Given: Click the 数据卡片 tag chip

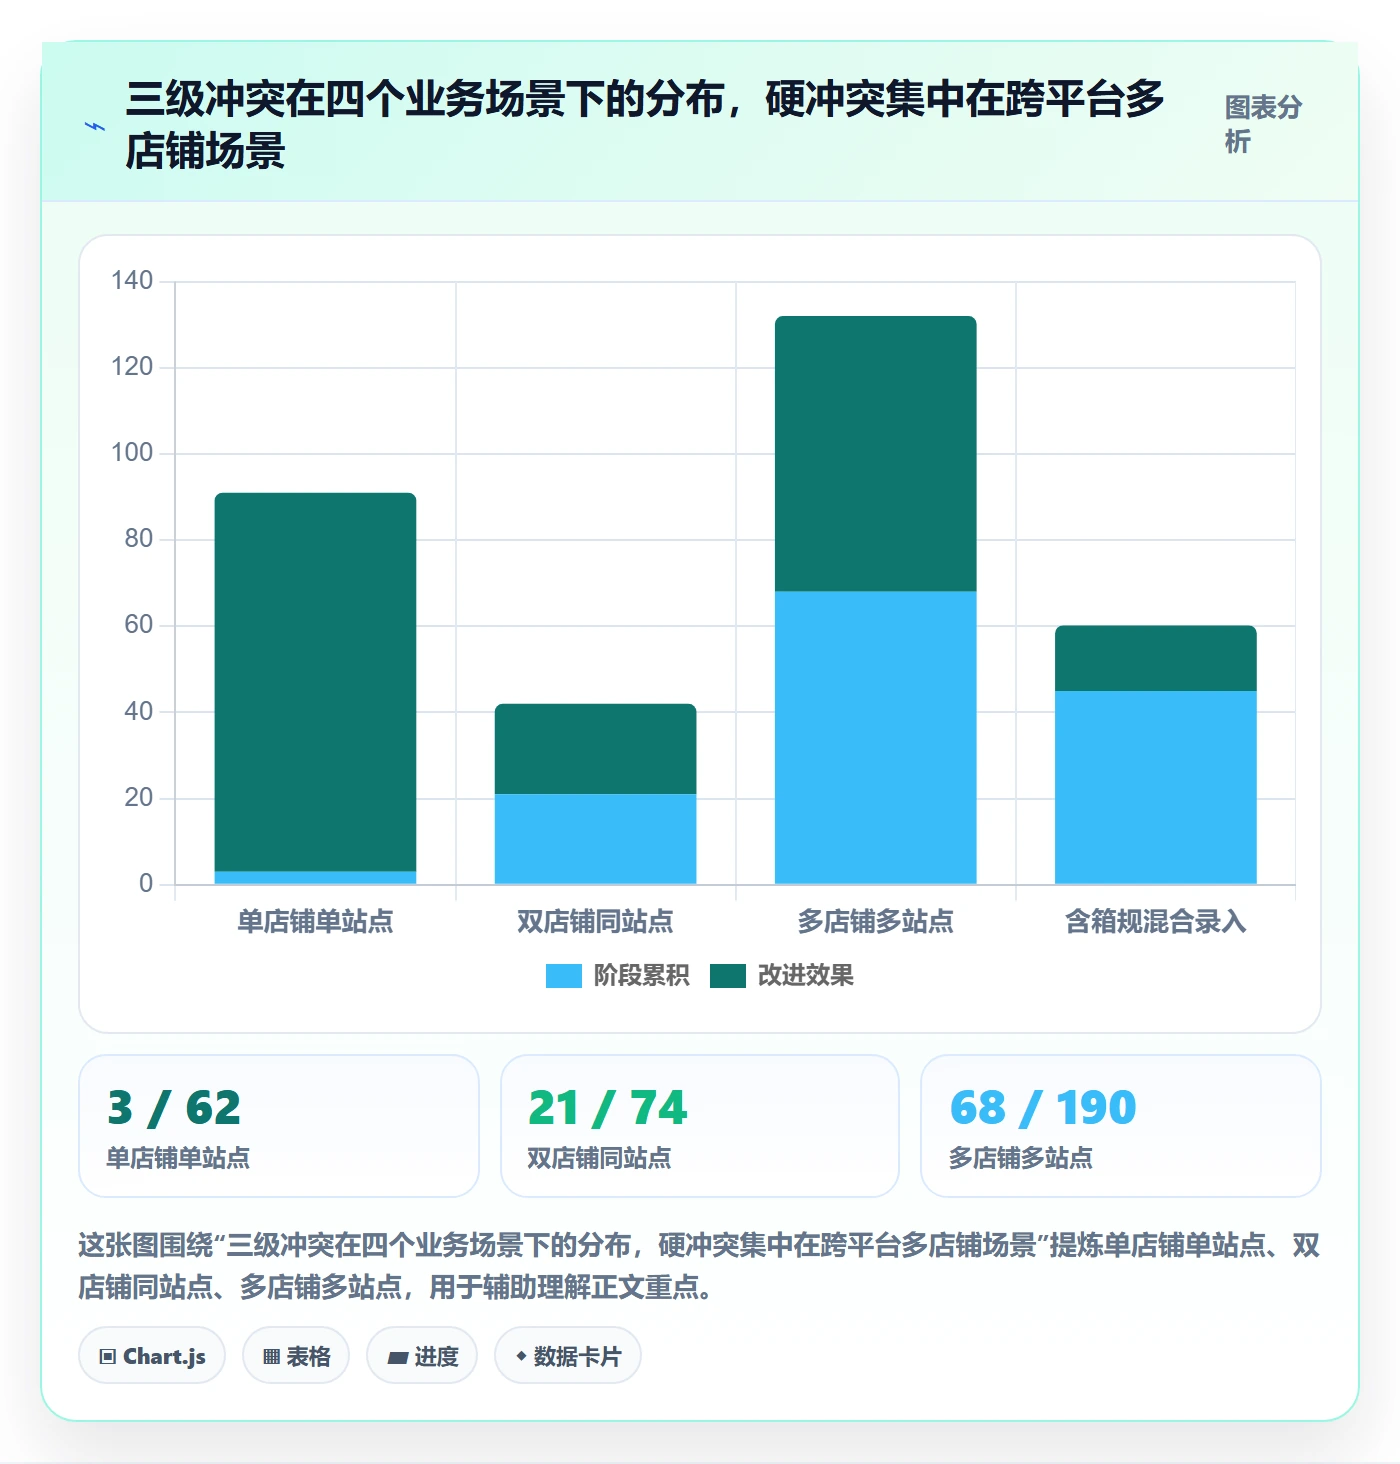Looking at the screenshot, I should click(x=568, y=1356).
